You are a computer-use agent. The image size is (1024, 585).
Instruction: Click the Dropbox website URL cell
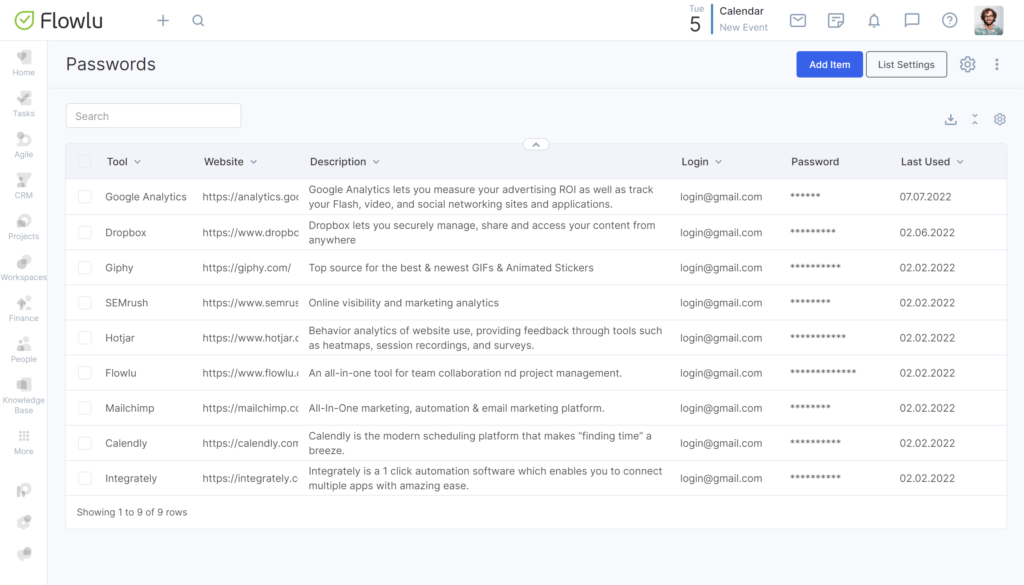250,232
